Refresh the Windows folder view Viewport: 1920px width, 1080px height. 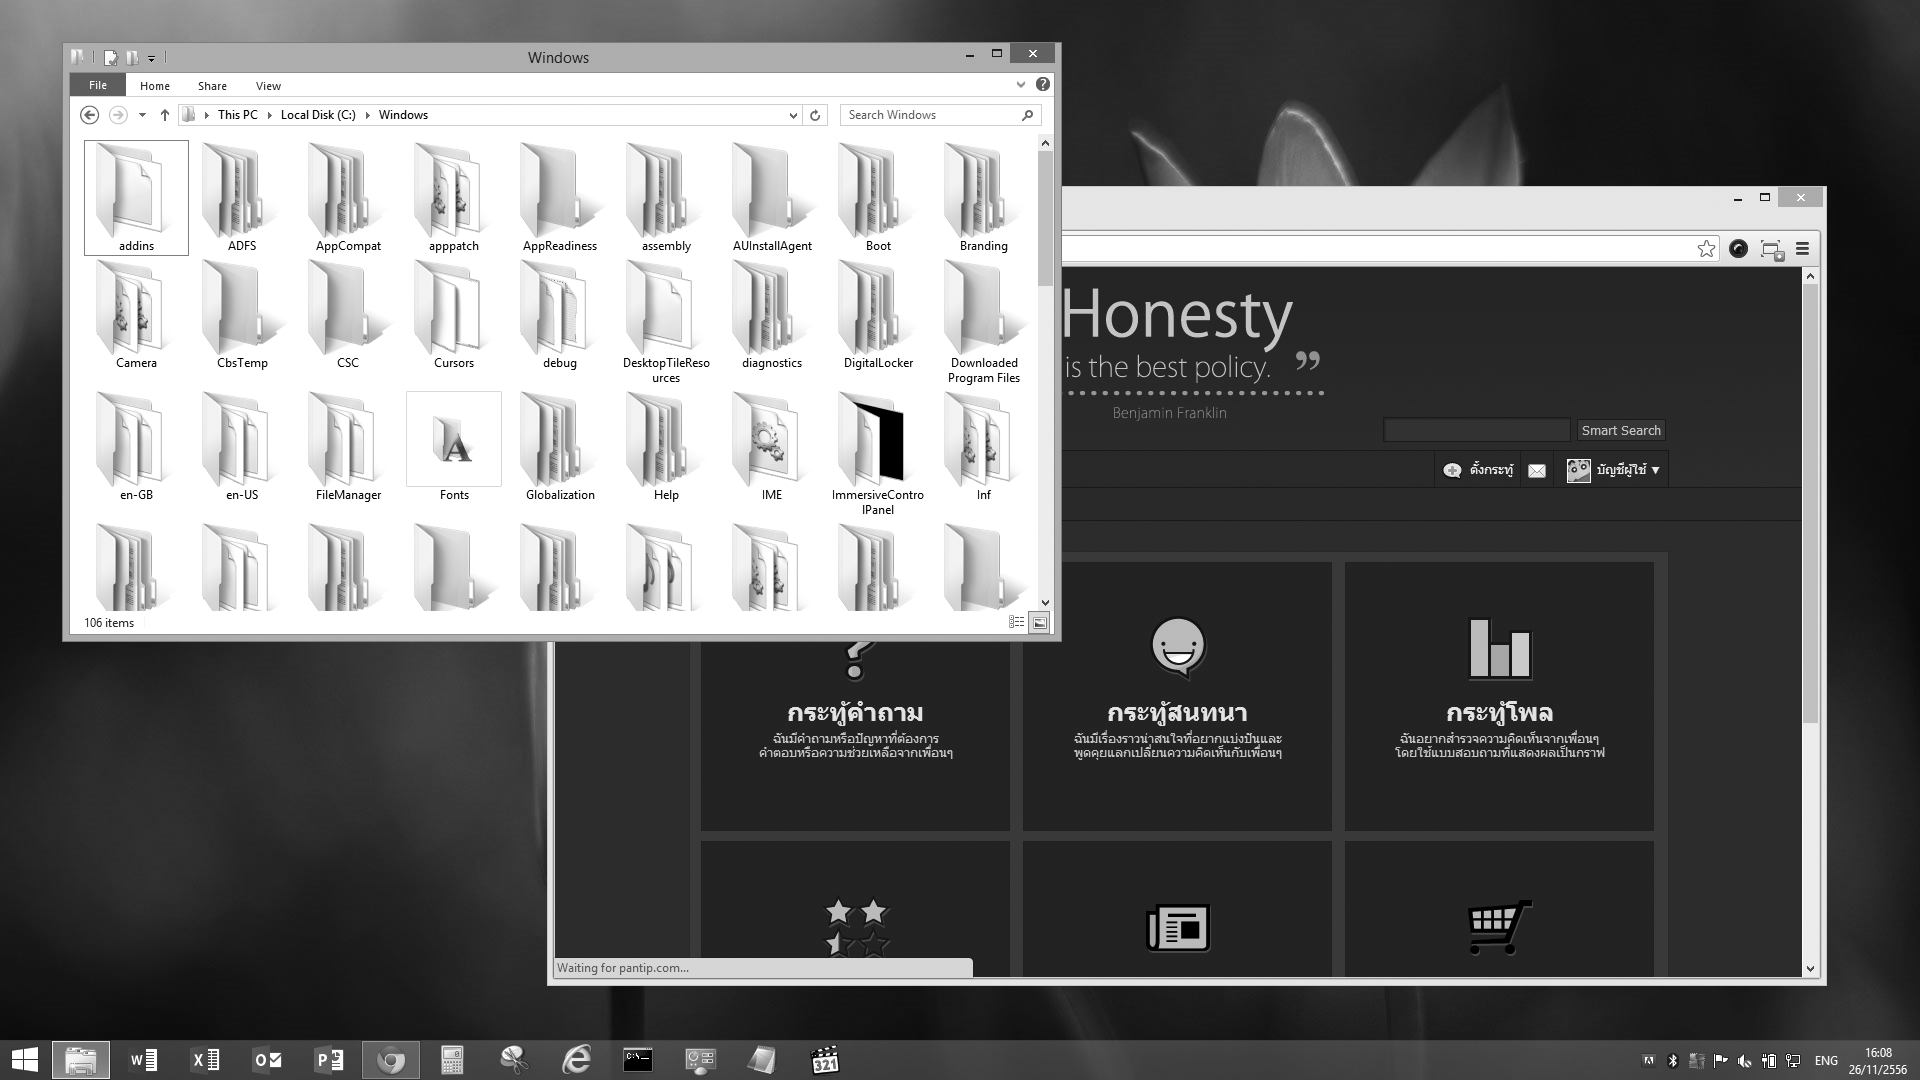point(815,115)
